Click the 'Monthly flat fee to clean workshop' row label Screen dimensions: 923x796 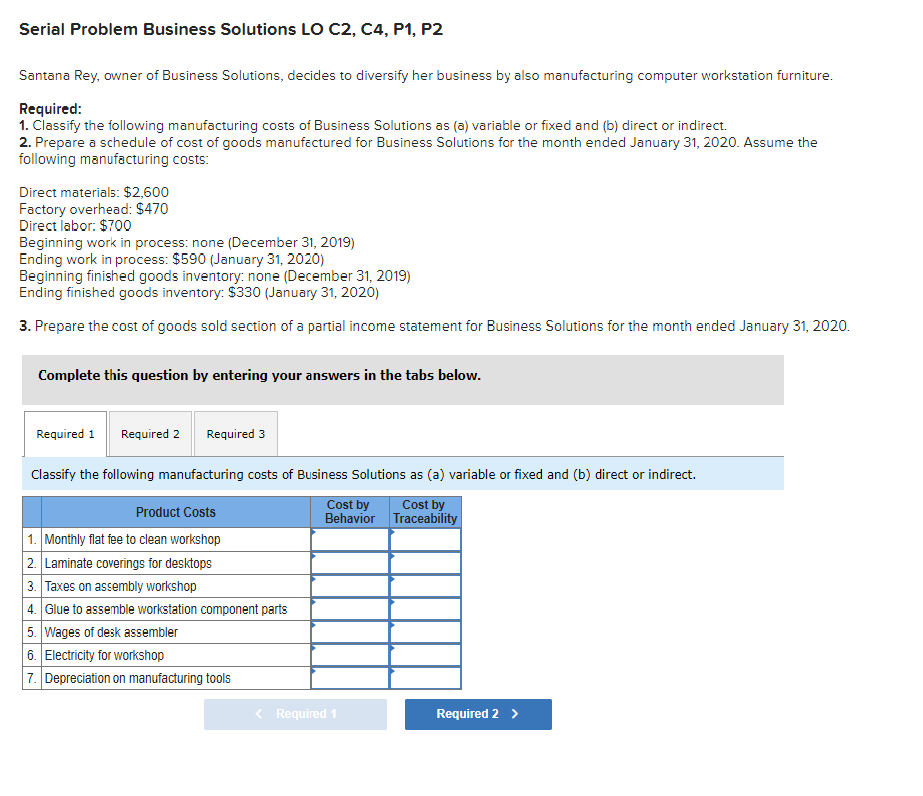click(x=132, y=539)
